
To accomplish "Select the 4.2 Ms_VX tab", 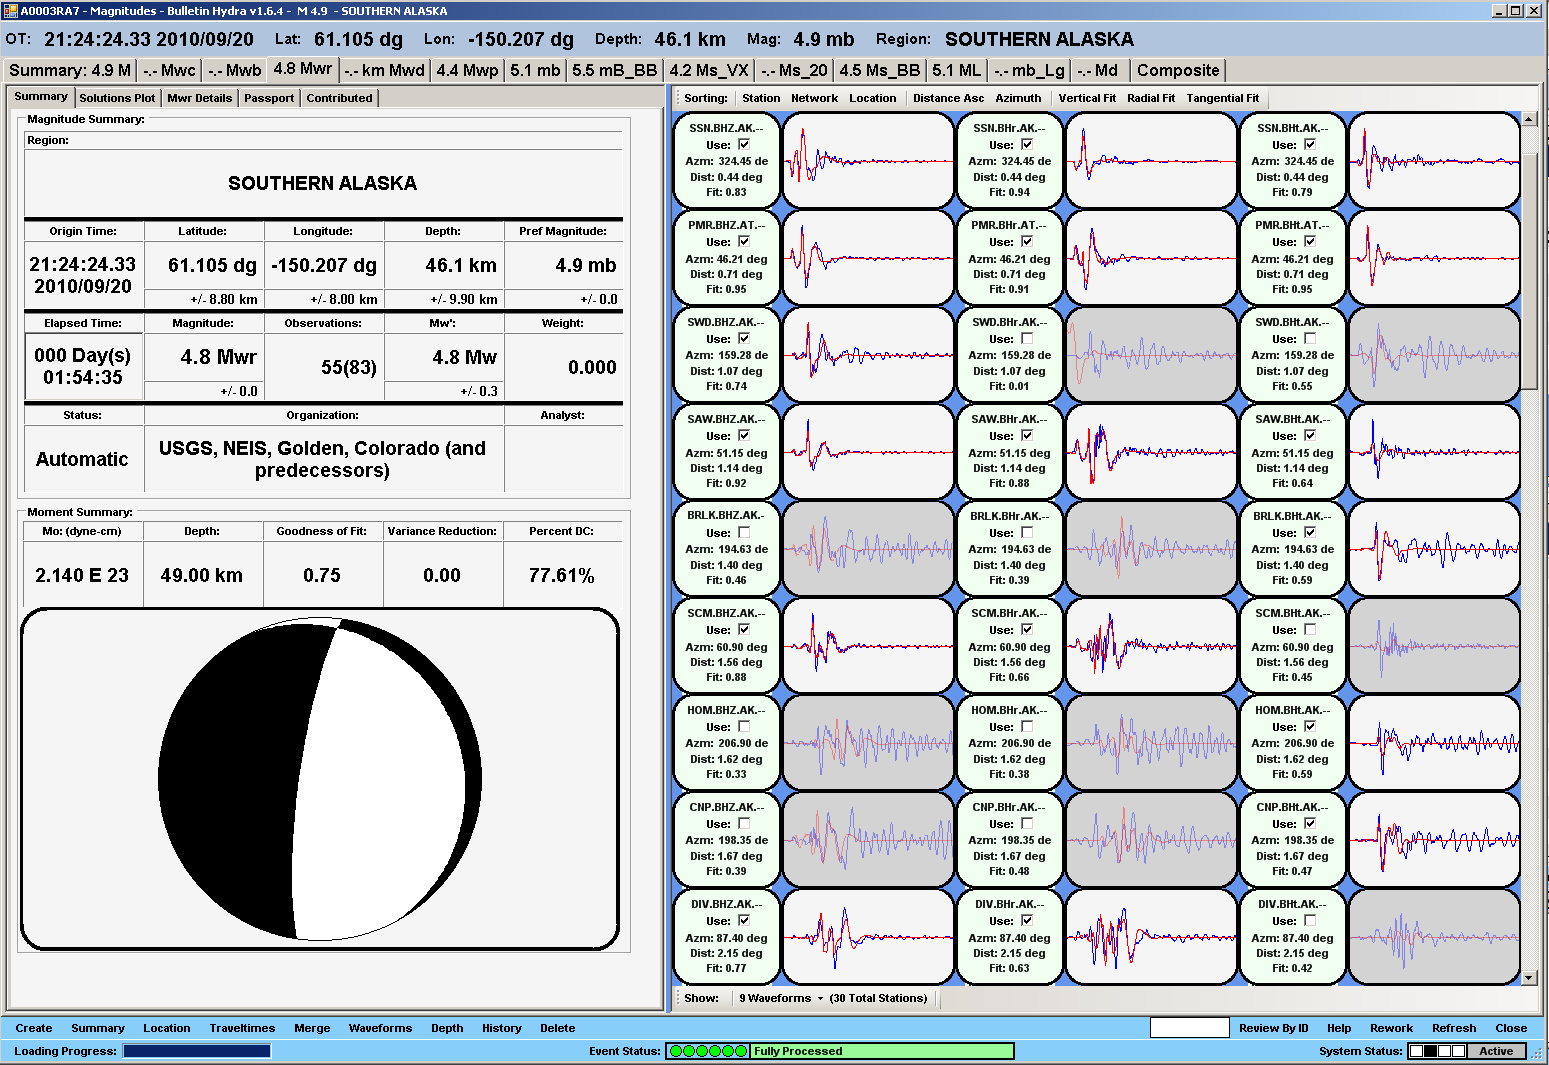I will pyautogui.click(x=709, y=70).
